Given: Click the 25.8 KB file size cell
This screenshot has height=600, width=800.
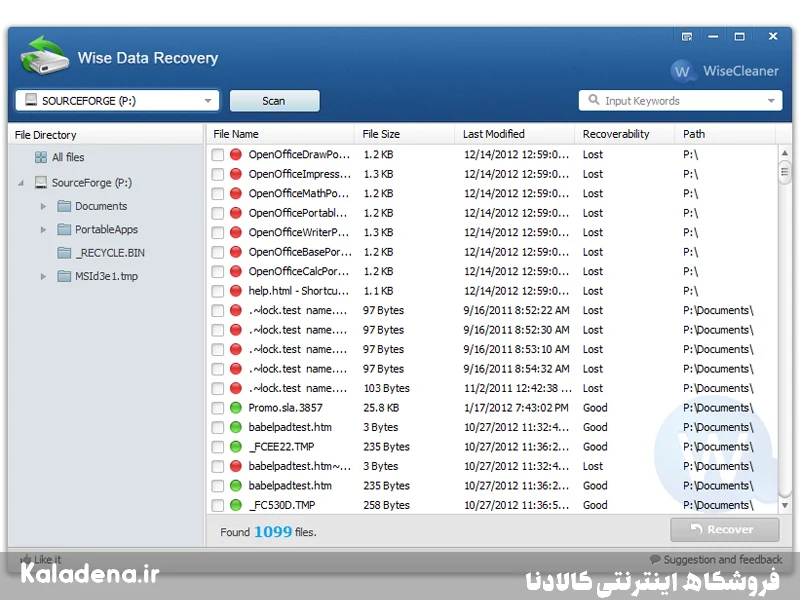Looking at the screenshot, I should pos(381,408).
